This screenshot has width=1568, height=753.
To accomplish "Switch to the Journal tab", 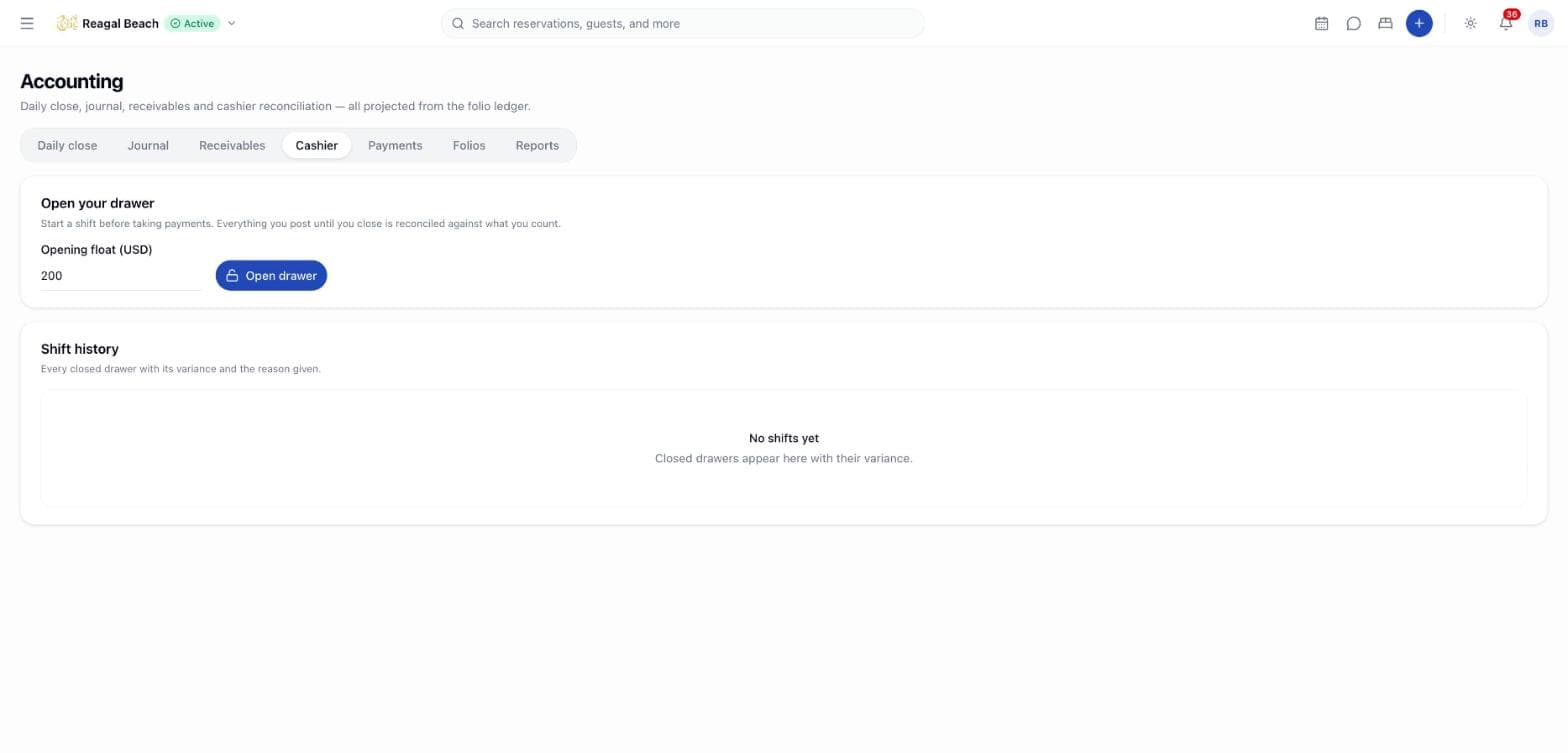I will 148,145.
